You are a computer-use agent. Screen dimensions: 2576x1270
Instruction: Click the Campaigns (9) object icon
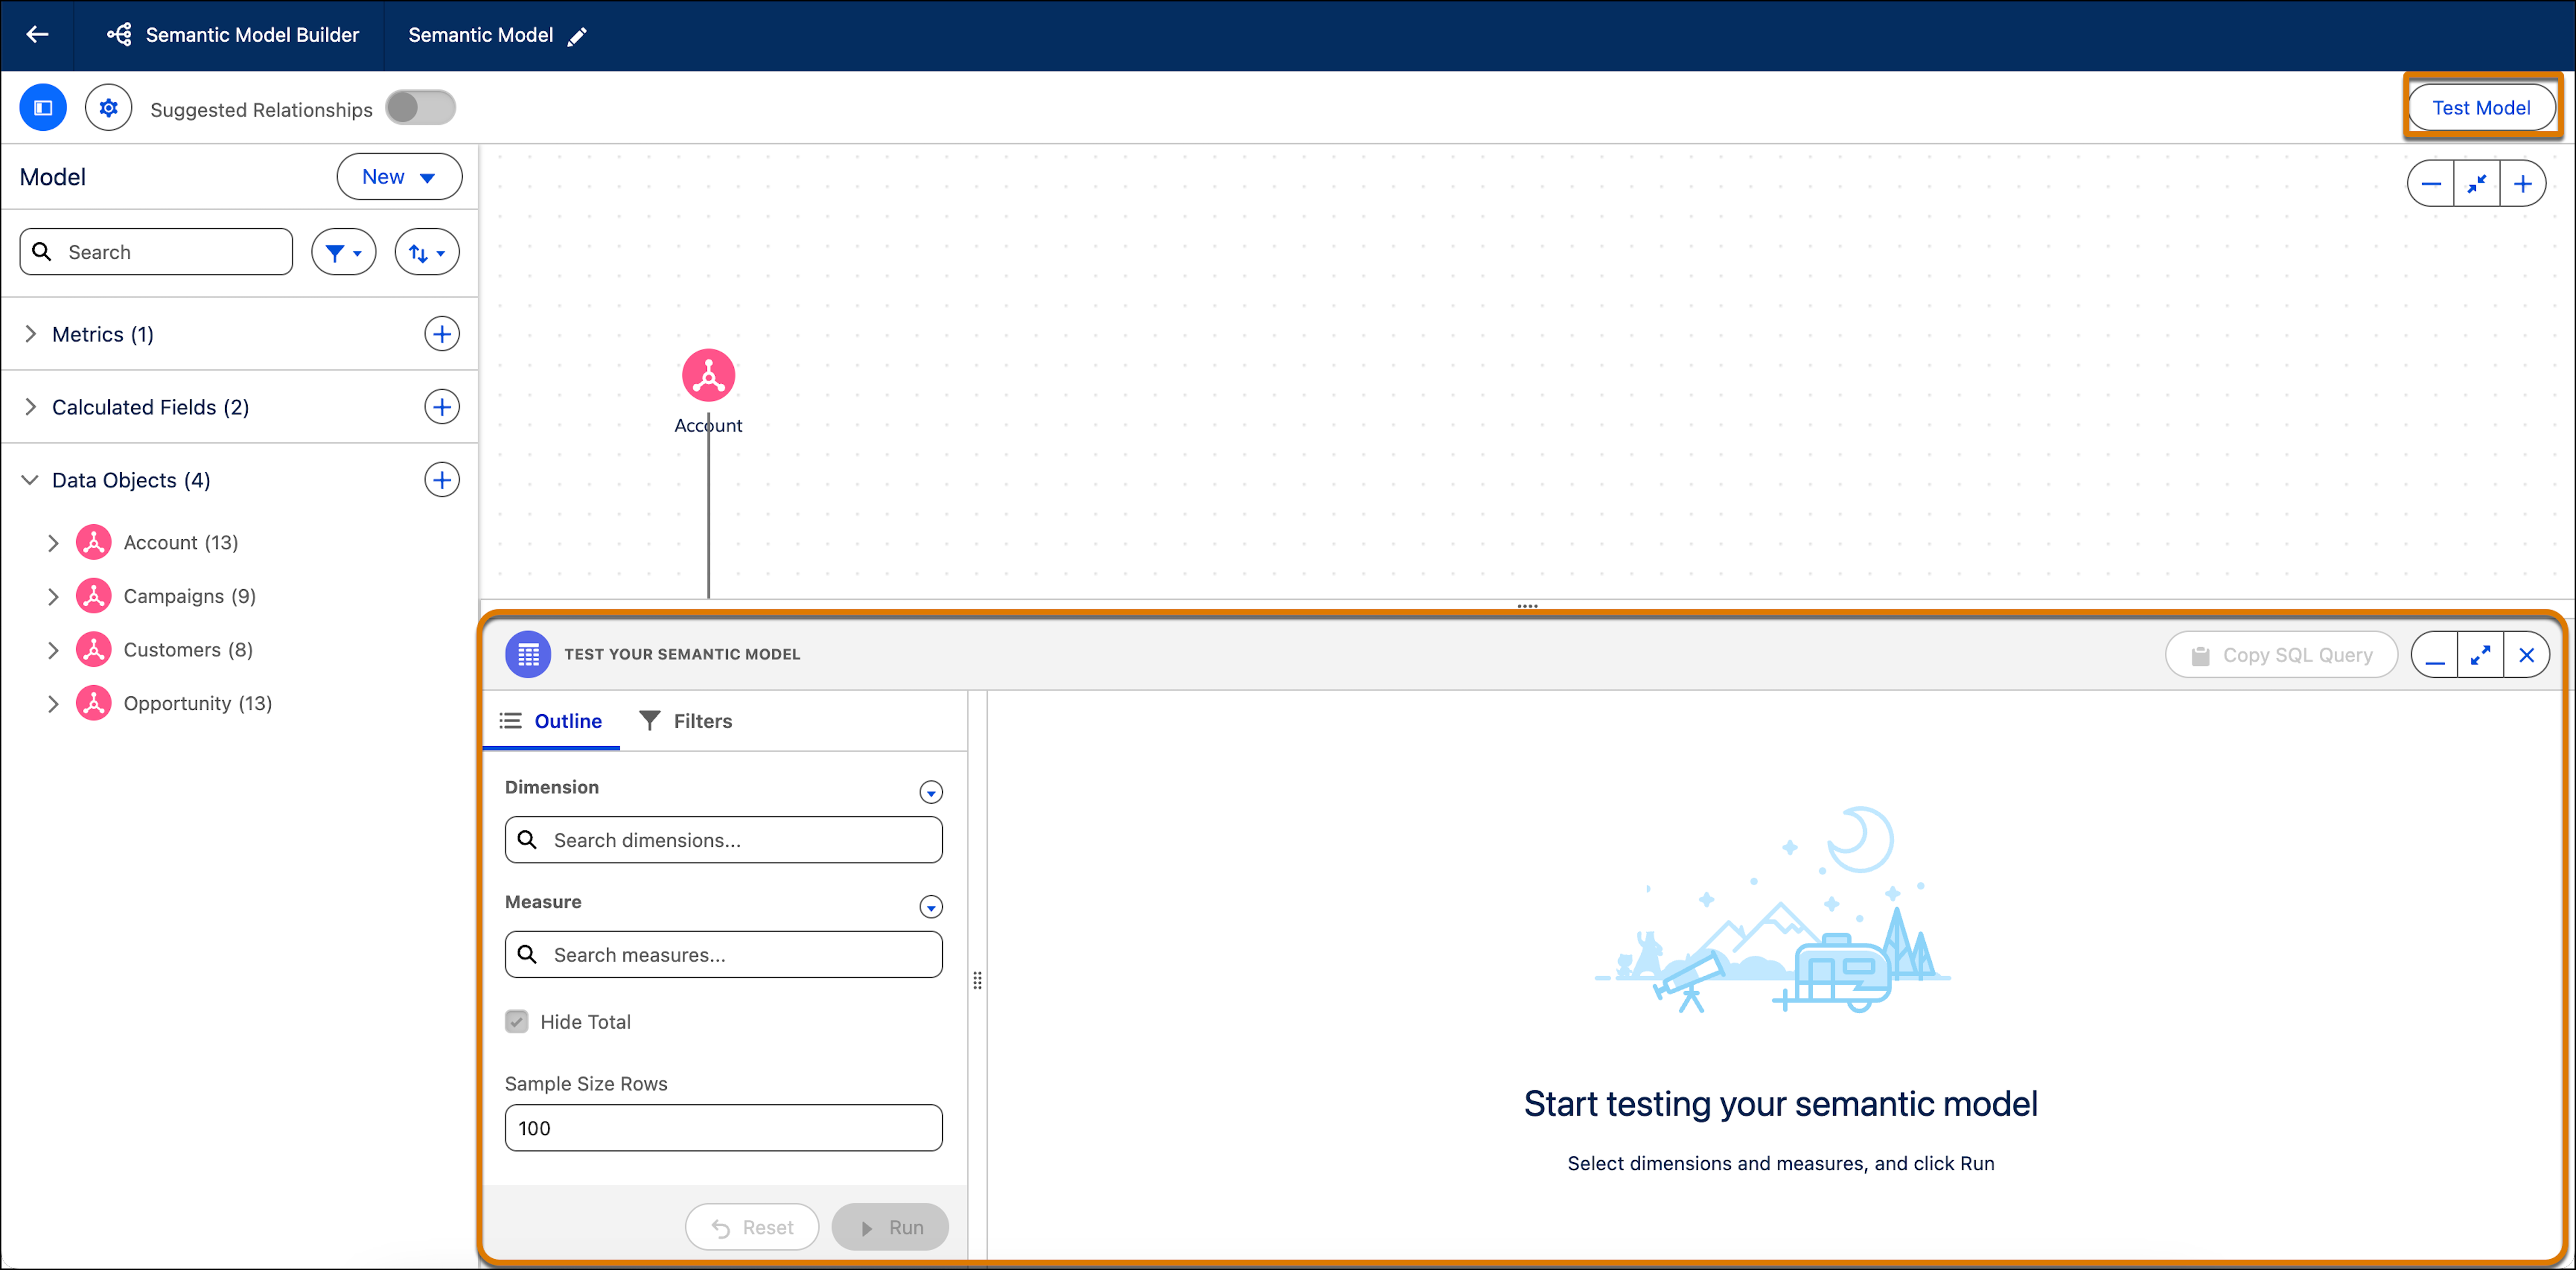tap(94, 596)
